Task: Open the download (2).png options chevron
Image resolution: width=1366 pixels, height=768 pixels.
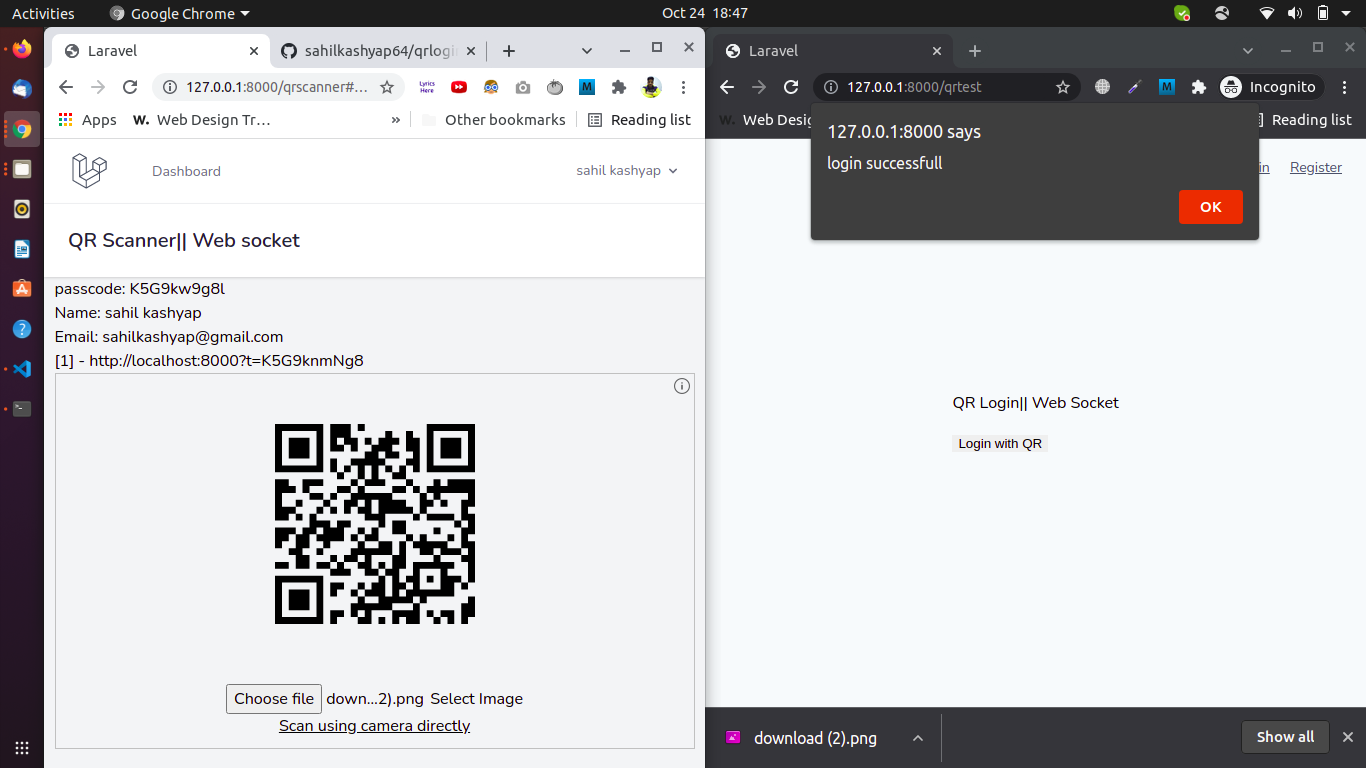Action: click(917, 738)
